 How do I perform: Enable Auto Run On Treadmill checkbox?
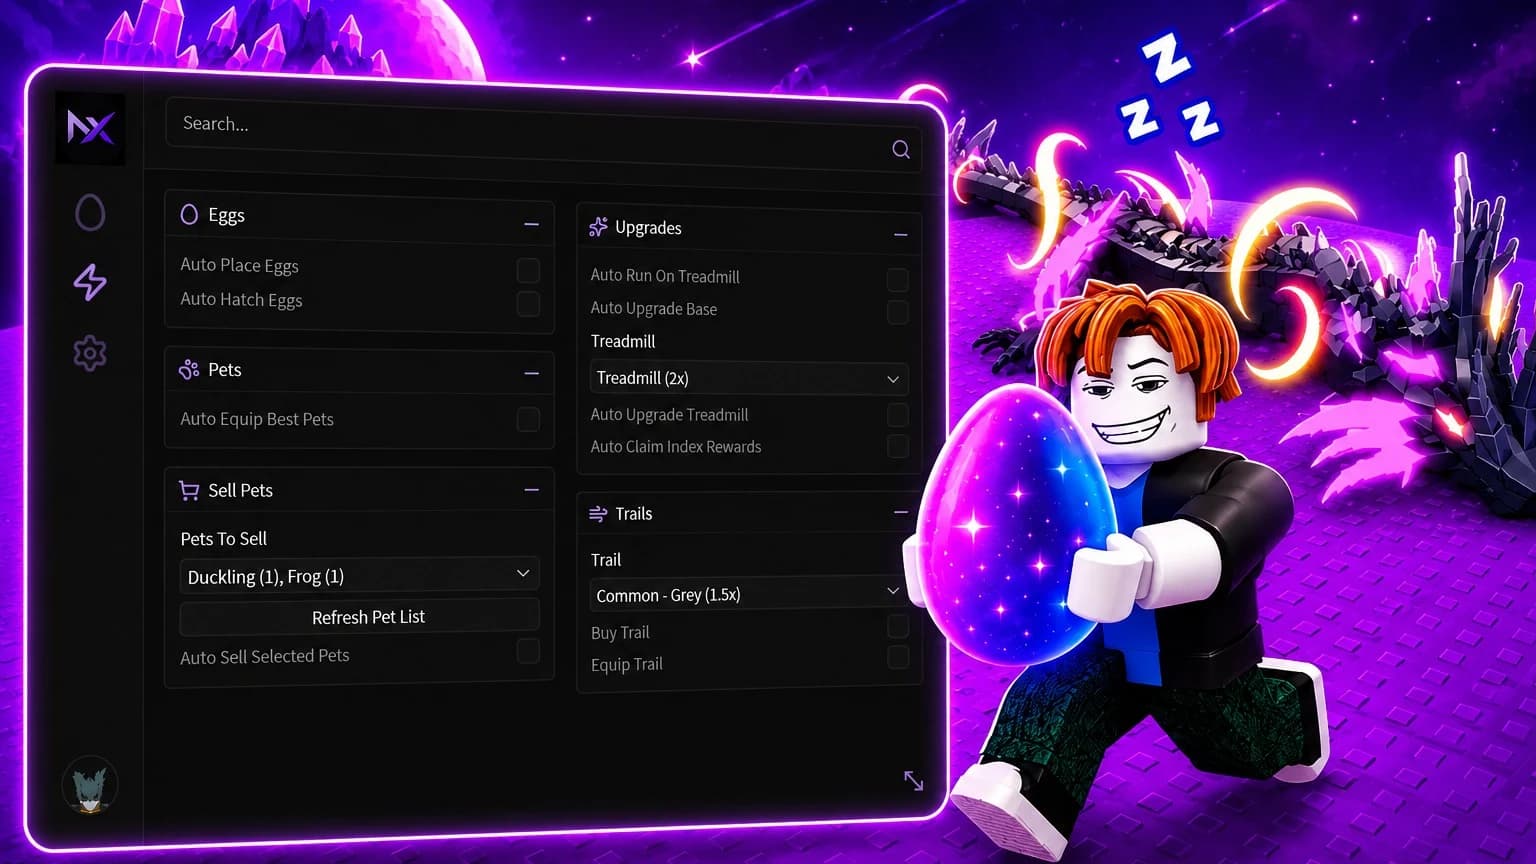pyautogui.click(x=898, y=280)
